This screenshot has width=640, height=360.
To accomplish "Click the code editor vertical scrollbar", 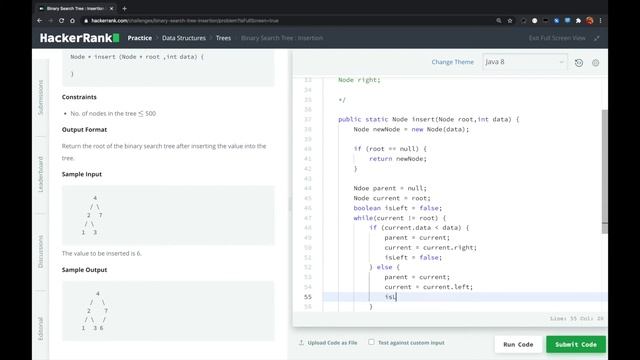I will point(604,171).
